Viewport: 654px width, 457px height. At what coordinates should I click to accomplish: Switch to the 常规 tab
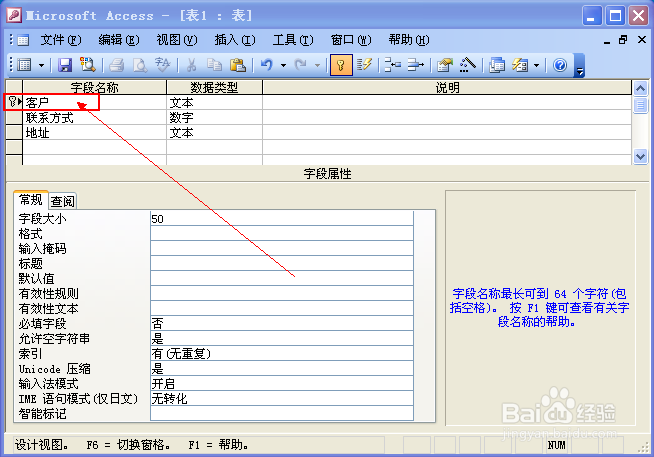pos(31,200)
